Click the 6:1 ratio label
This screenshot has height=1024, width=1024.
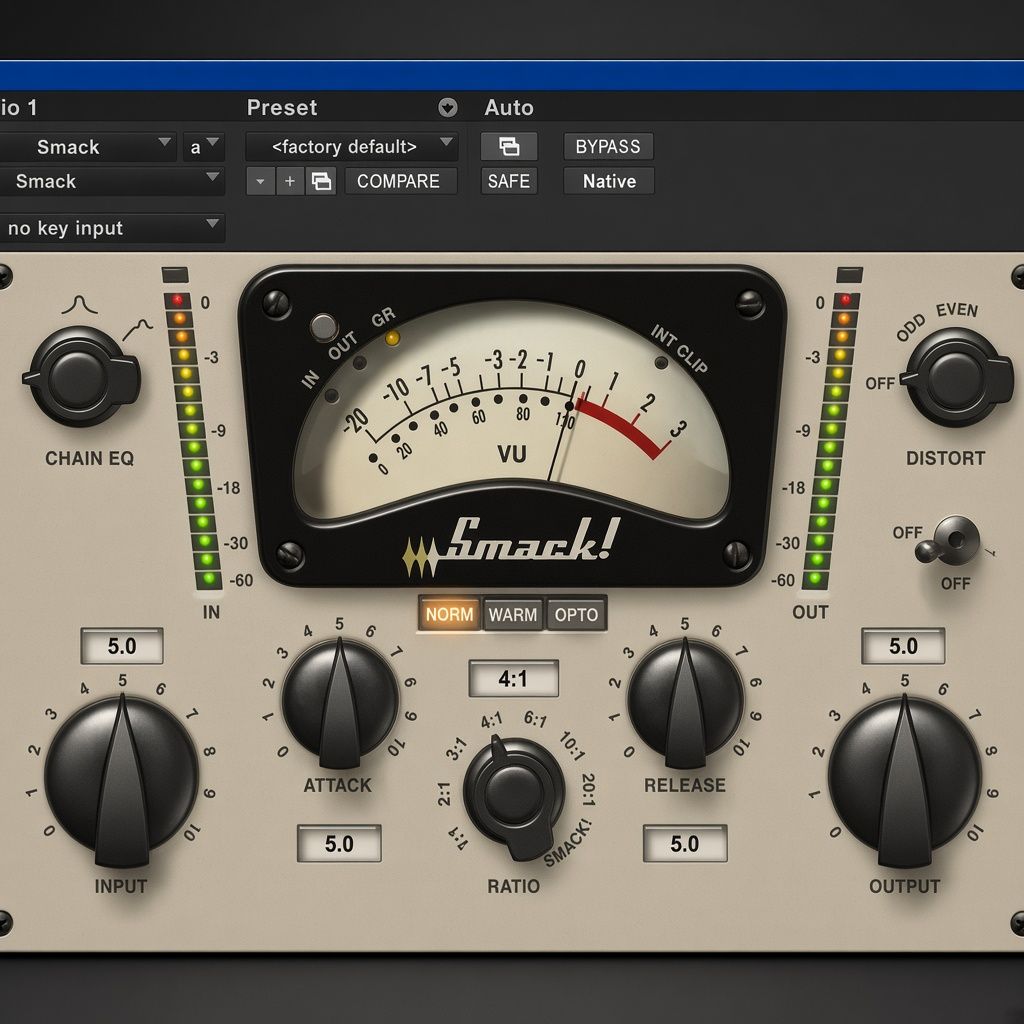(x=536, y=719)
